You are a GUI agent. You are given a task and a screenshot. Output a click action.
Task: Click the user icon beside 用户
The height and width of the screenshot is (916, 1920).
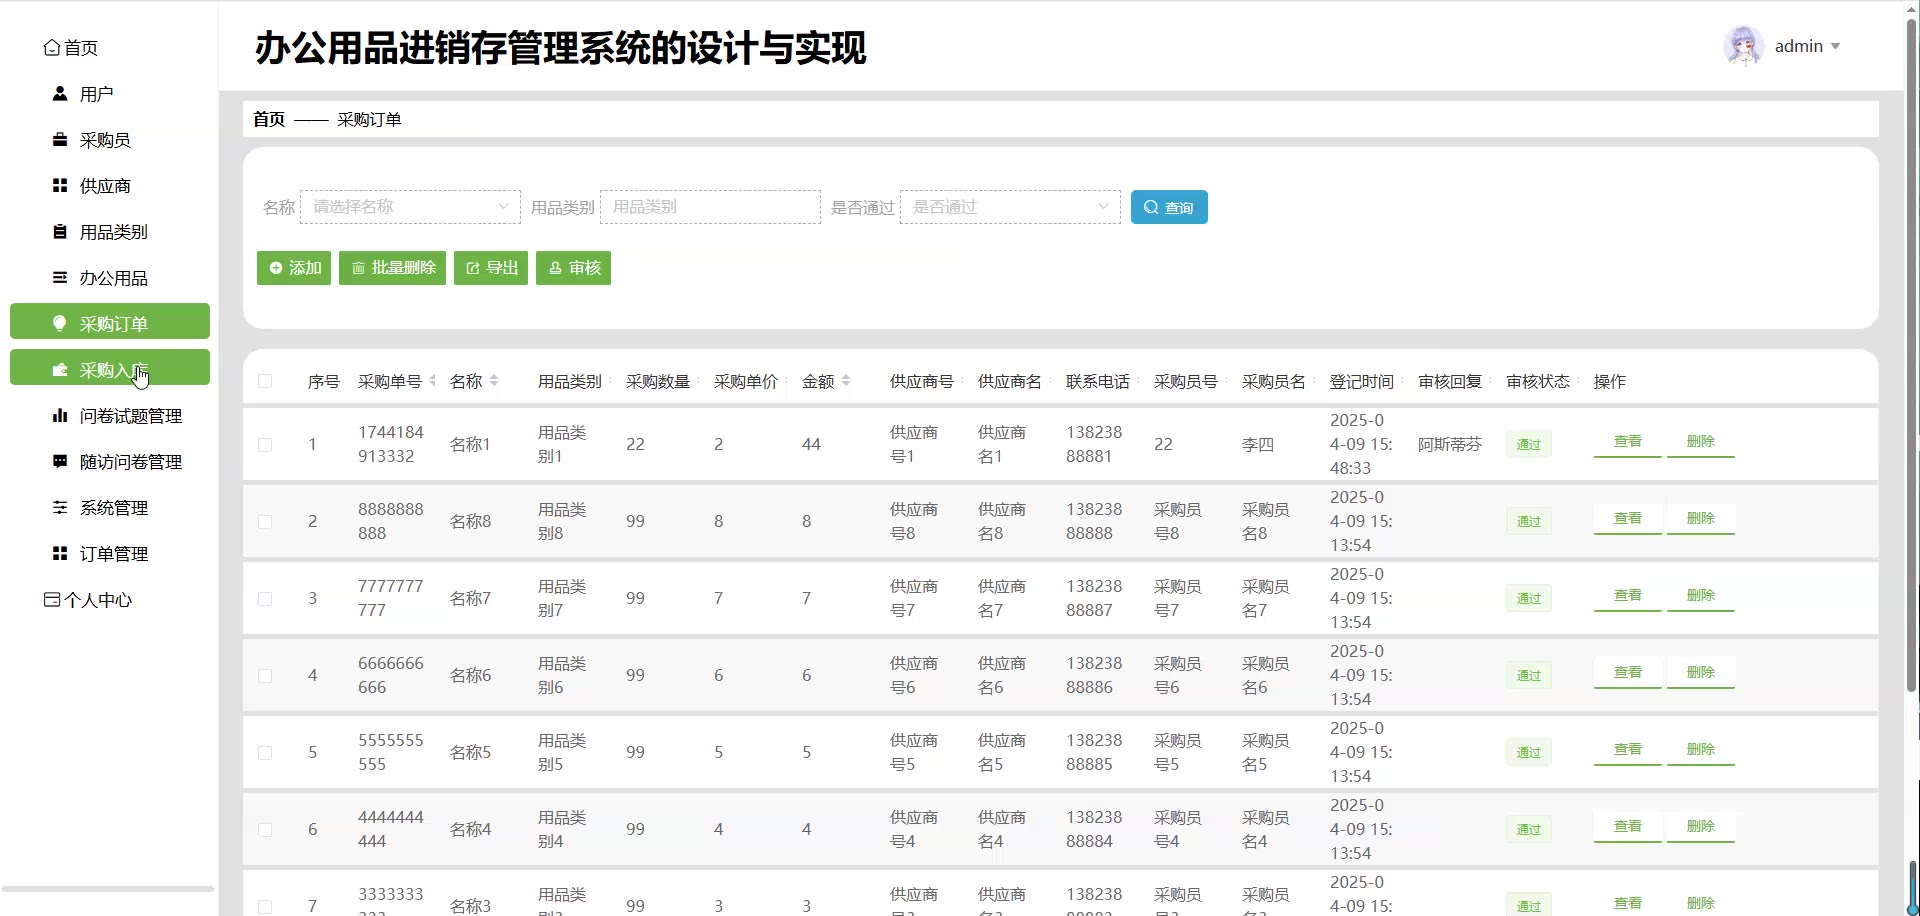click(60, 94)
